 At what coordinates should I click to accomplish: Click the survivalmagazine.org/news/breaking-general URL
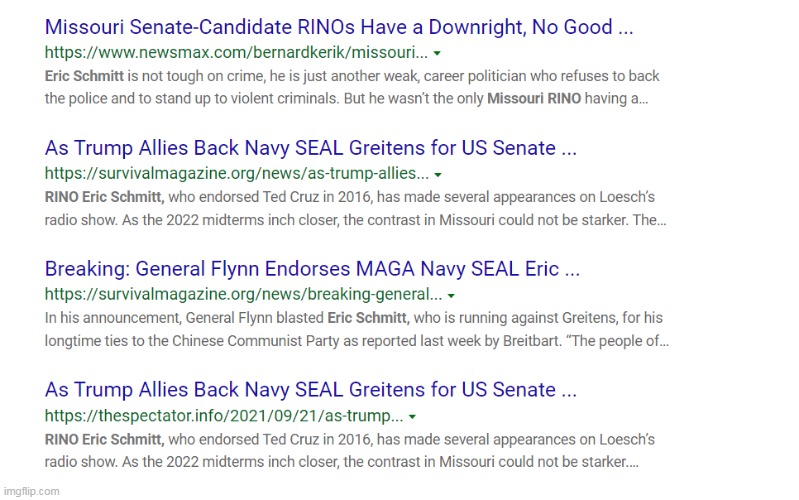click(243, 294)
